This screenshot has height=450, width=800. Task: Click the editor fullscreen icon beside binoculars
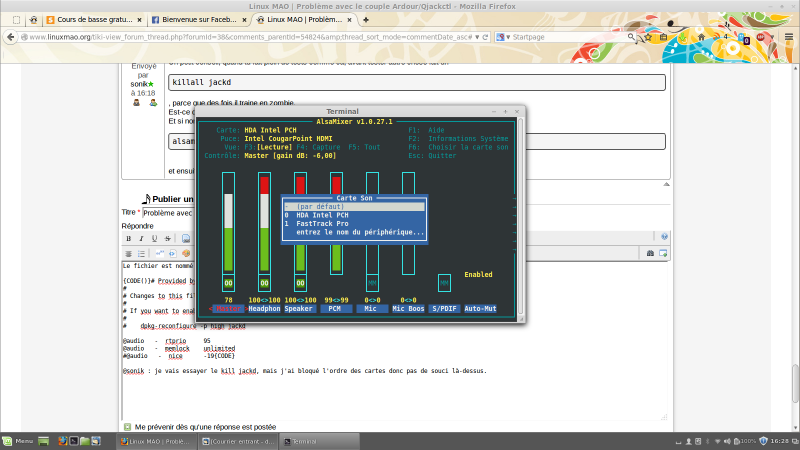(663, 253)
